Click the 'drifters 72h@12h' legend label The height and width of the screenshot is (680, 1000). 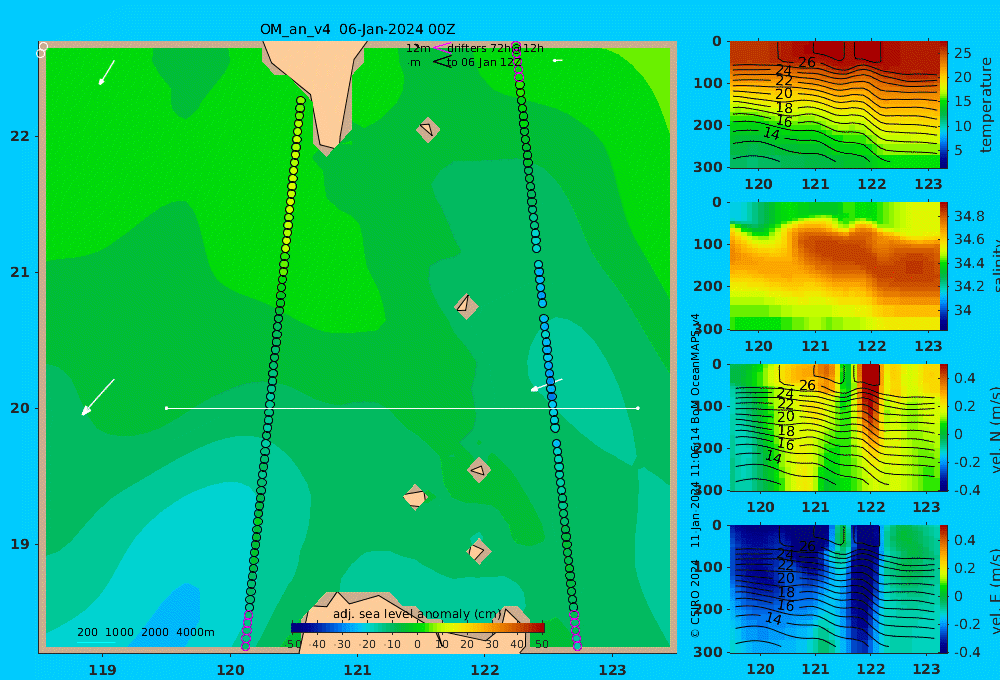pyautogui.click(x=495, y=48)
